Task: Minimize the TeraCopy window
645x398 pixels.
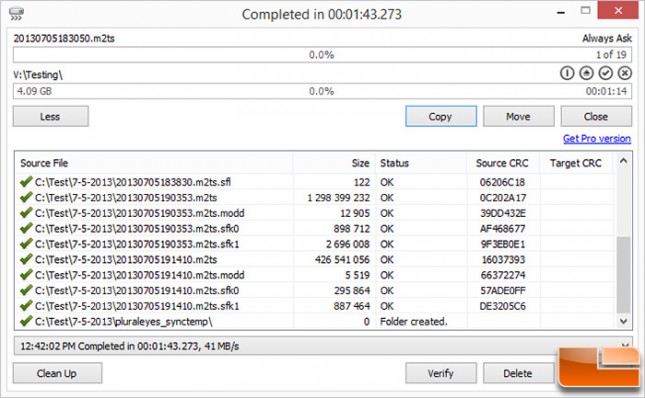Action: [561, 12]
